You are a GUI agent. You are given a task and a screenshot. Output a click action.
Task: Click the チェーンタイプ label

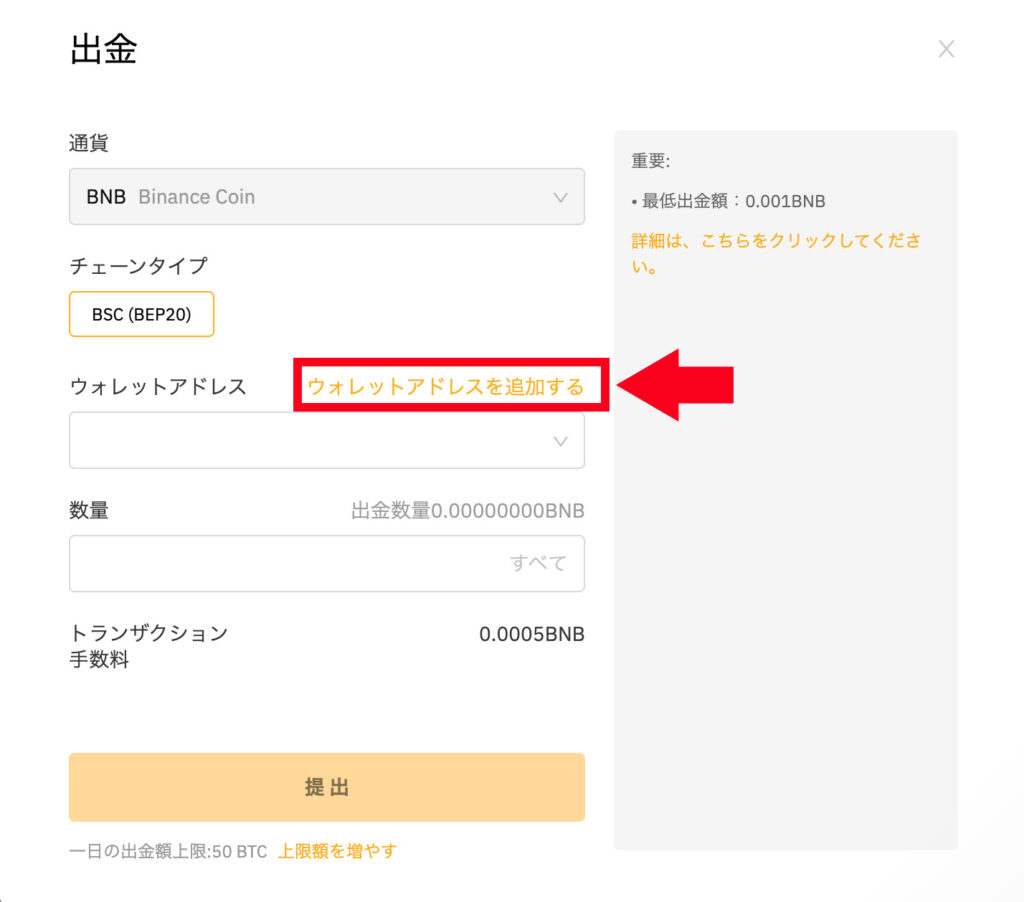coord(138,265)
